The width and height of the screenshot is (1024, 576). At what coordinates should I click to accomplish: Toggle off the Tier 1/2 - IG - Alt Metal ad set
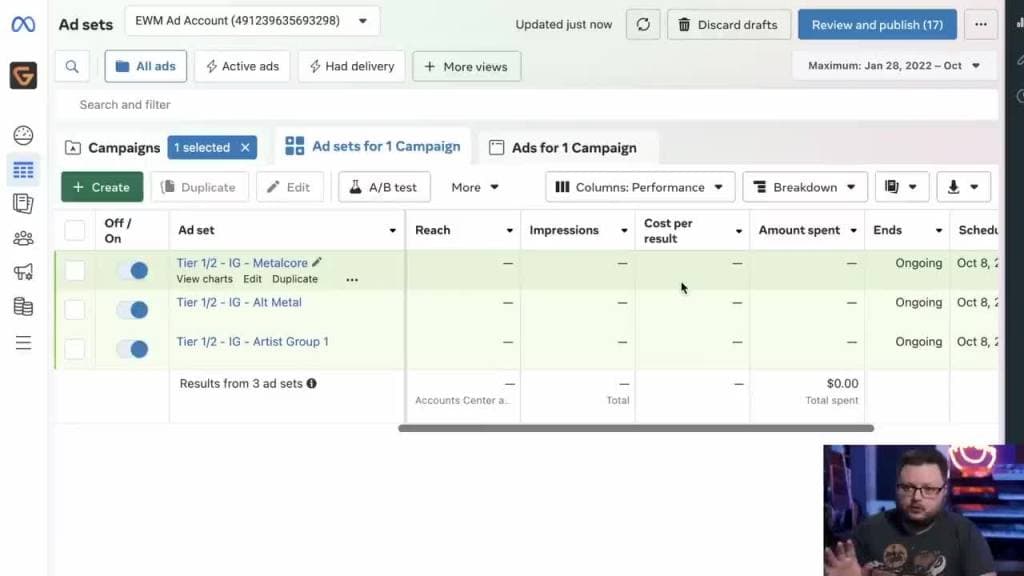133,310
